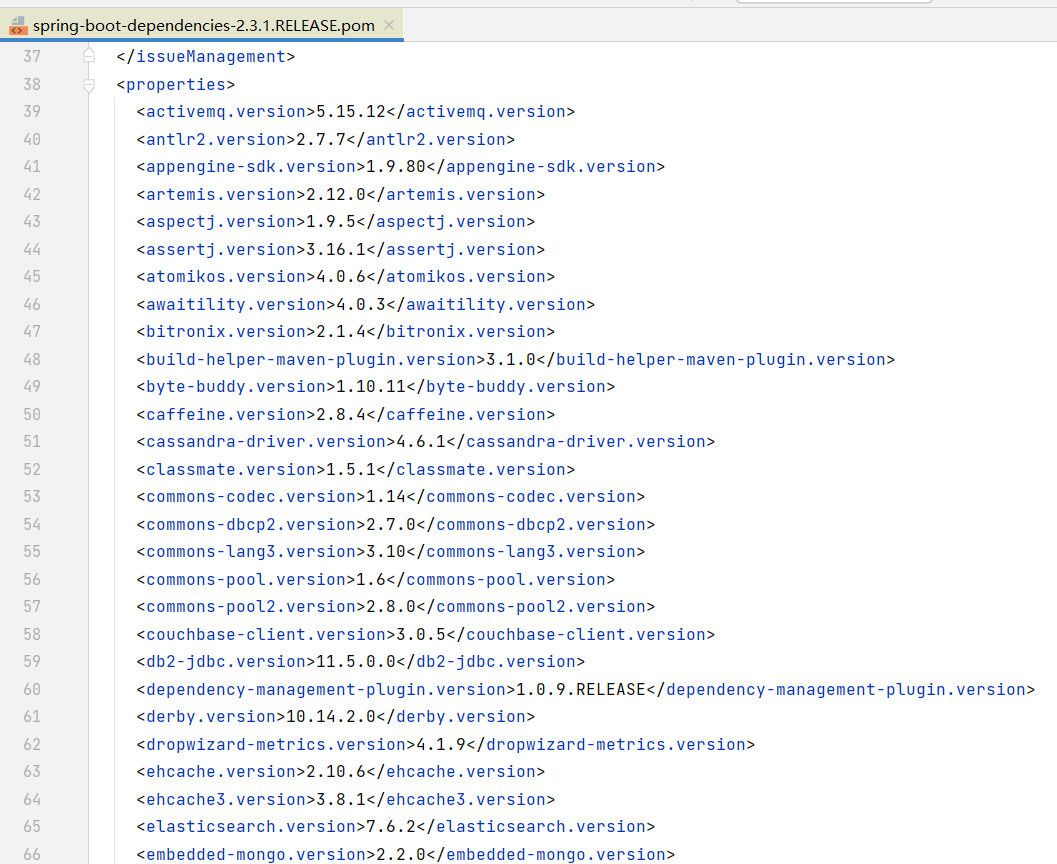Click the opening elasticsearch.version tag name
Image resolution: width=1057 pixels, height=864 pixels.
coord(251,827)
